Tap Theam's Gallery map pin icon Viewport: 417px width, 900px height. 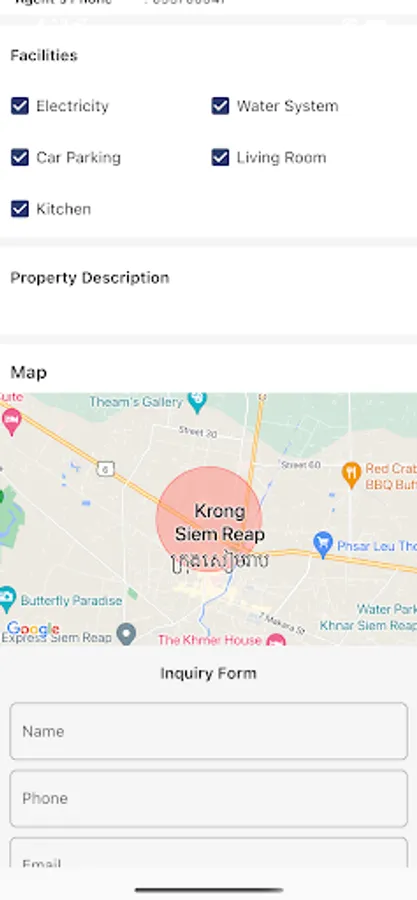coord(197,402)
